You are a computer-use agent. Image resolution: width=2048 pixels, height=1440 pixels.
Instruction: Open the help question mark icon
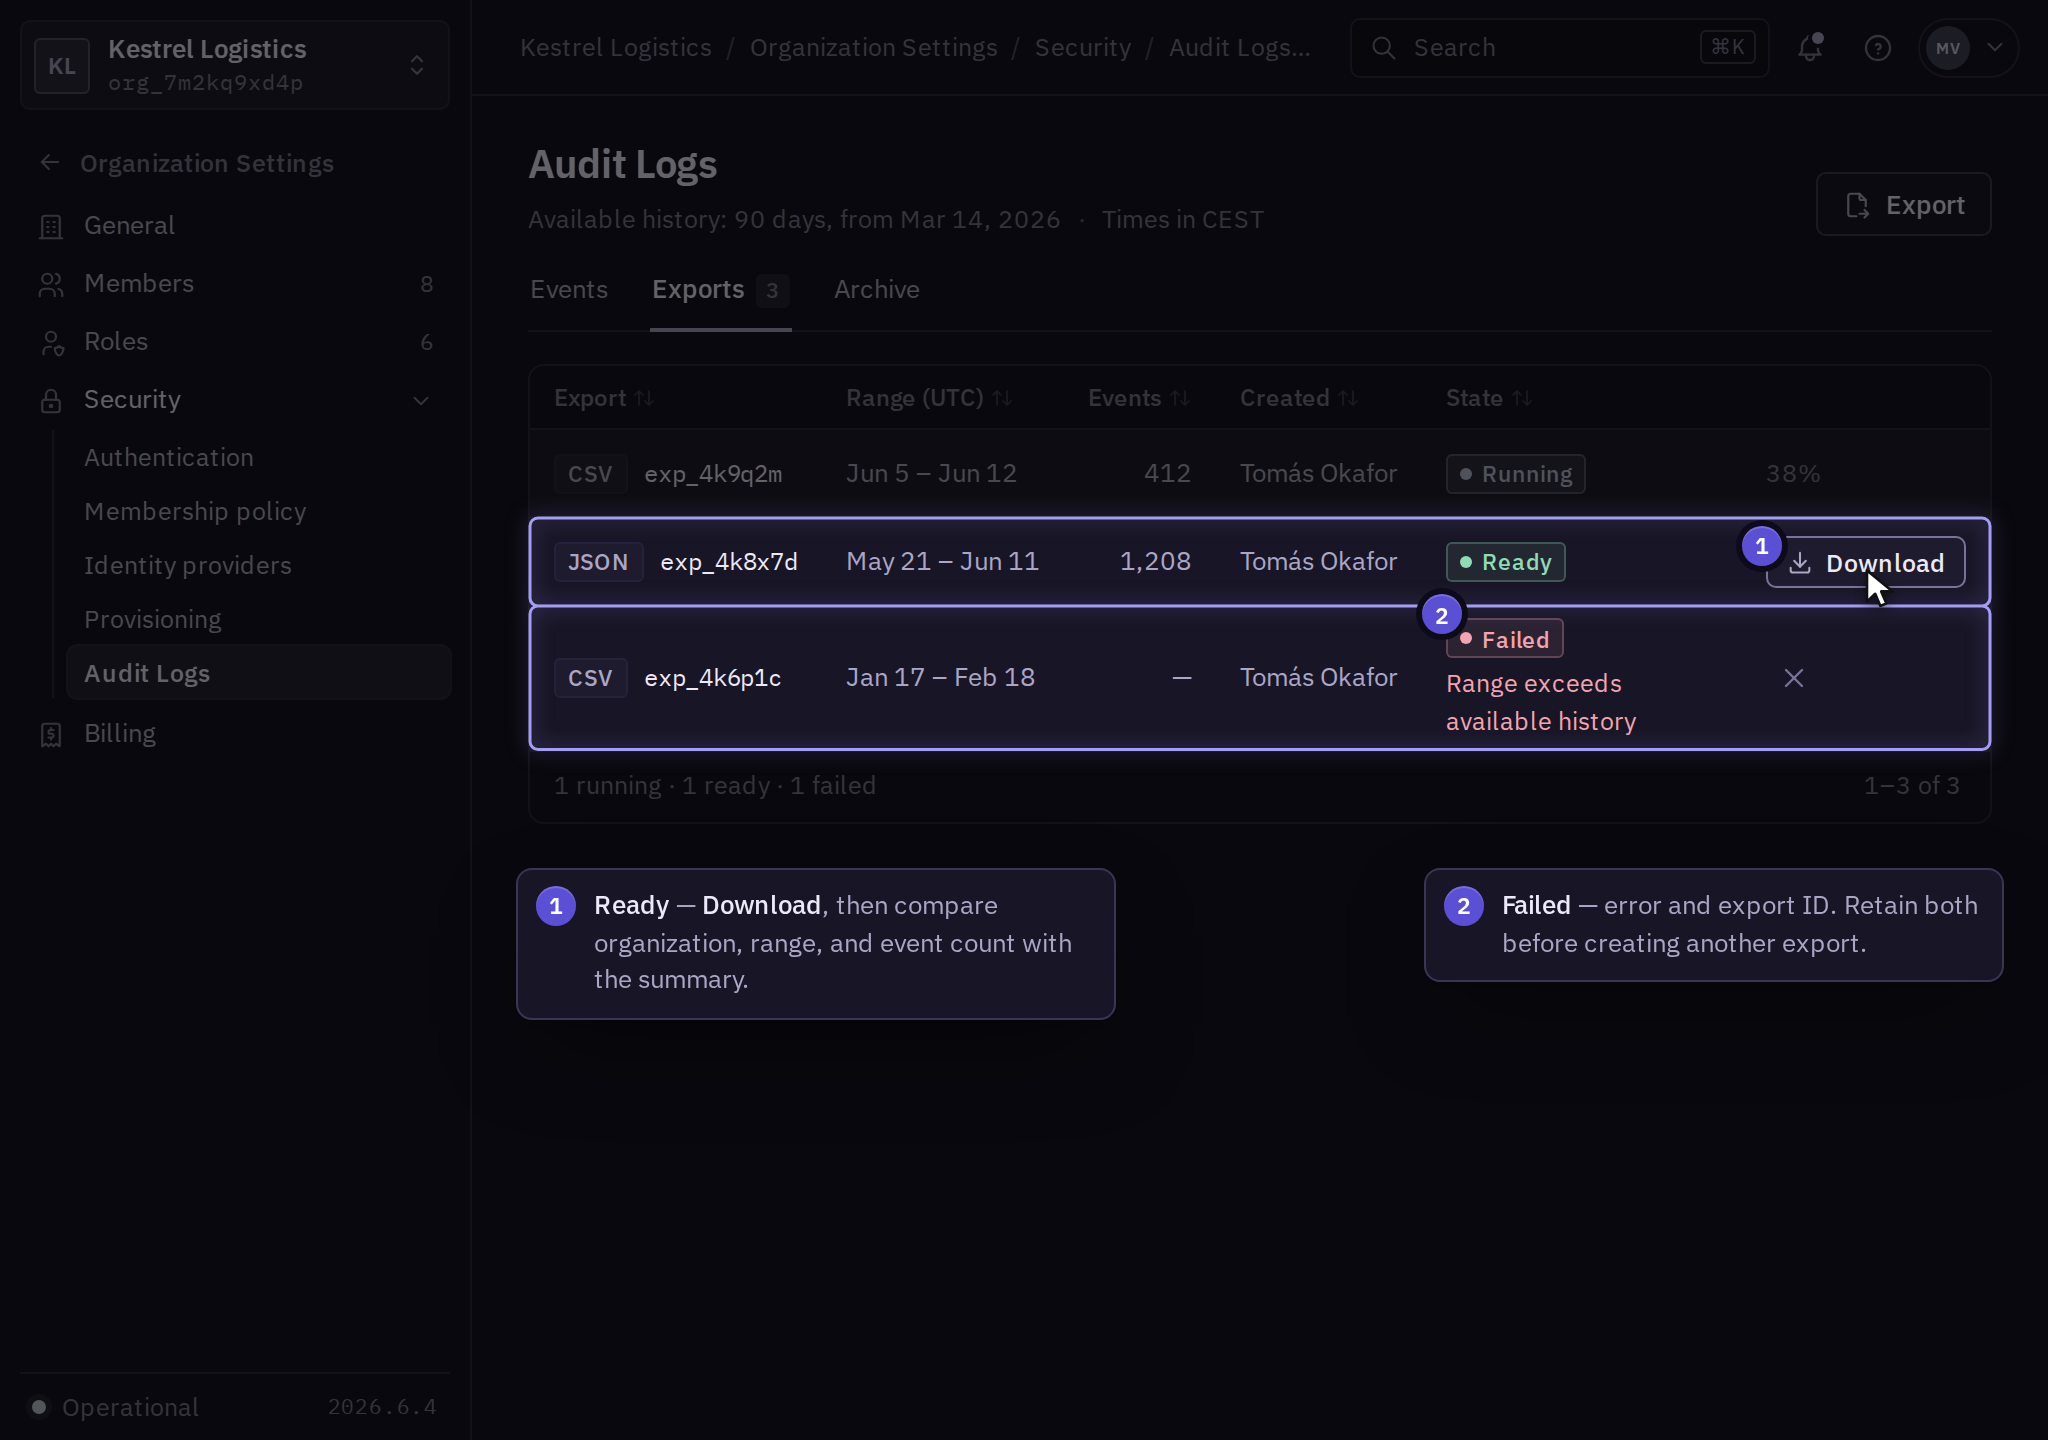coord(1878,48)
